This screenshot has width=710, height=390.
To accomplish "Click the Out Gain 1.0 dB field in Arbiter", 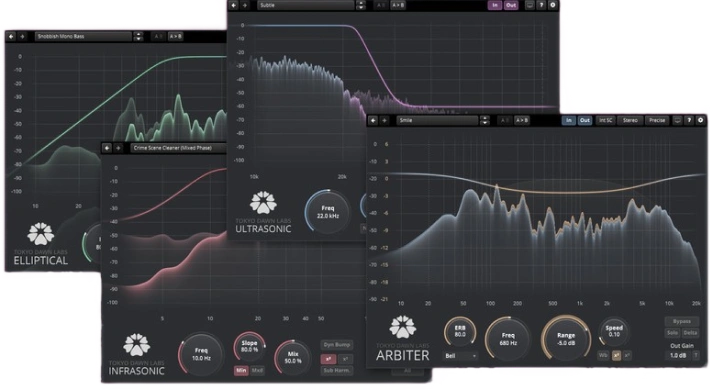I will click(x=678, y=356).
